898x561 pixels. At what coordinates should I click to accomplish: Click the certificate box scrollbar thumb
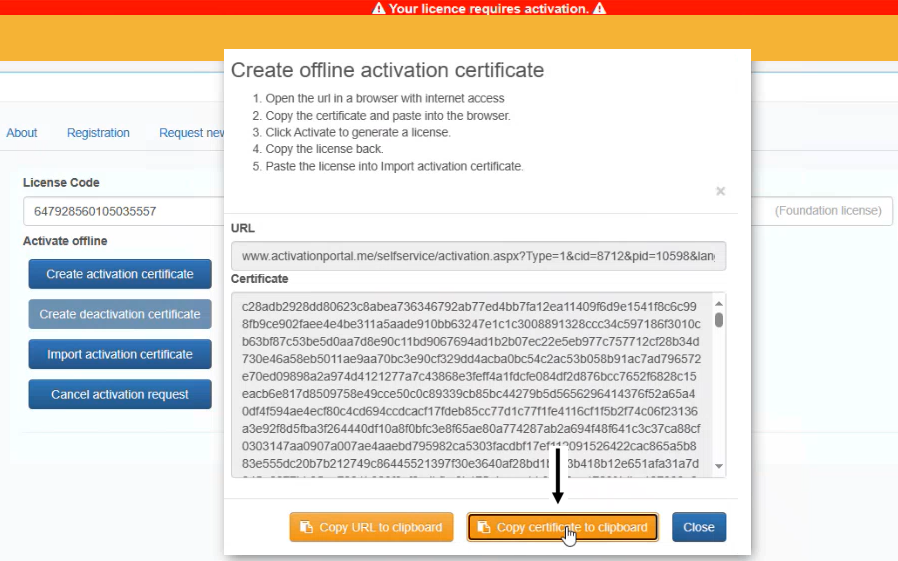click(718, 320)
